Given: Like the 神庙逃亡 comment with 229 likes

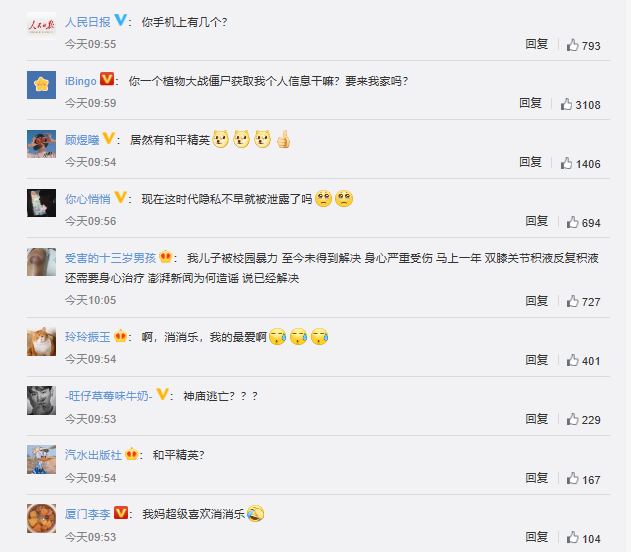Looking at the screenshot, I should pyautogui.click(x=572, y=419).
